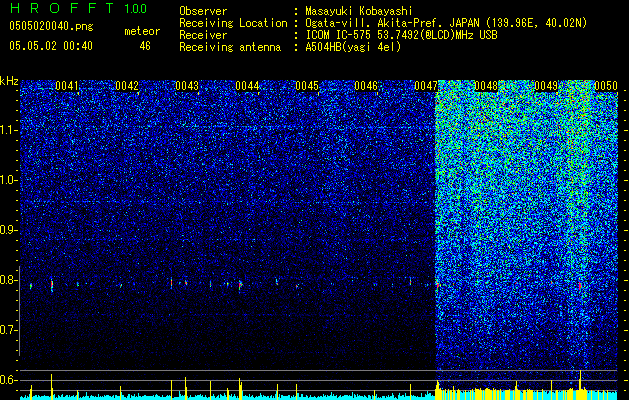This screenshot has width=629, height=400.
Task: Click the 0.9 kHz axis label
Action: (9, 230)
